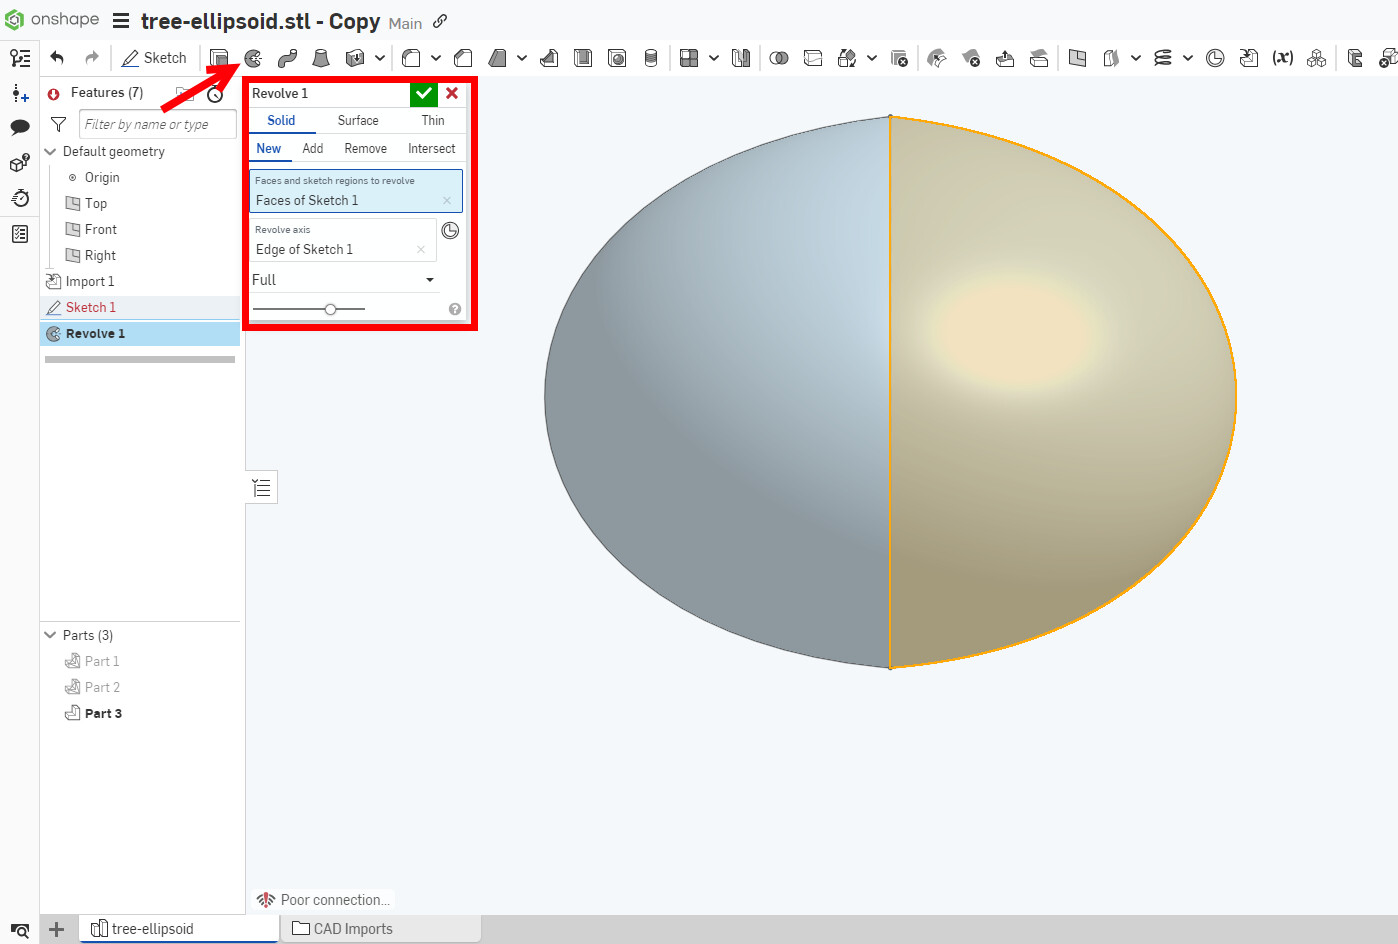
Task: Select the Extrude tool
Action: [x=219, y=57]
